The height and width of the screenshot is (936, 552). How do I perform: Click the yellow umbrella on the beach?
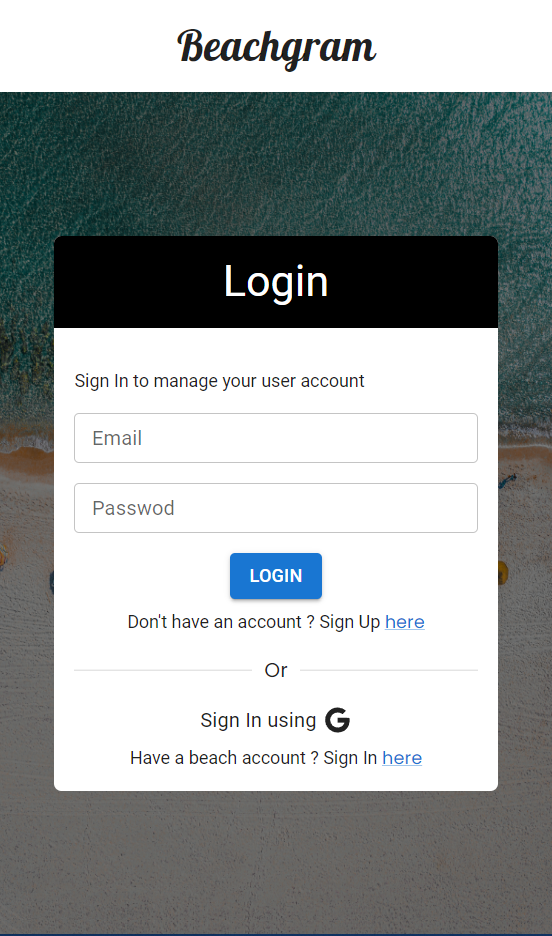[502, 573]
